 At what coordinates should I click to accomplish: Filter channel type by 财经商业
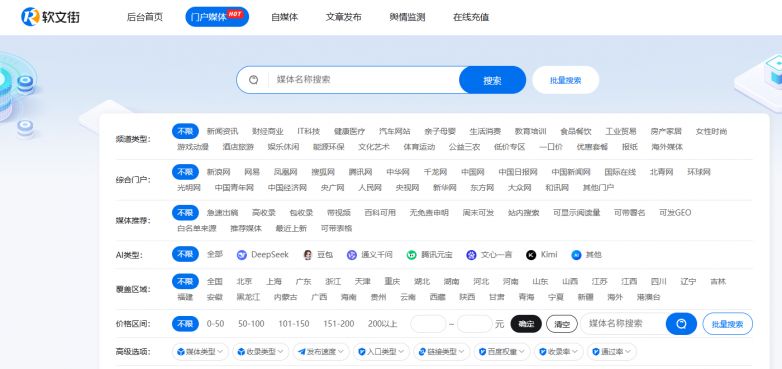(x=268, y=132)
